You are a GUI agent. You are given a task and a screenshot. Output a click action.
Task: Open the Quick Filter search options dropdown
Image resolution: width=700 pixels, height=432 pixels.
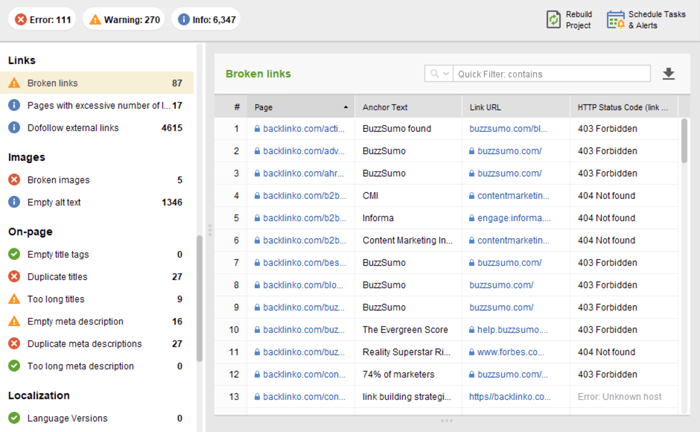[439, 74]
